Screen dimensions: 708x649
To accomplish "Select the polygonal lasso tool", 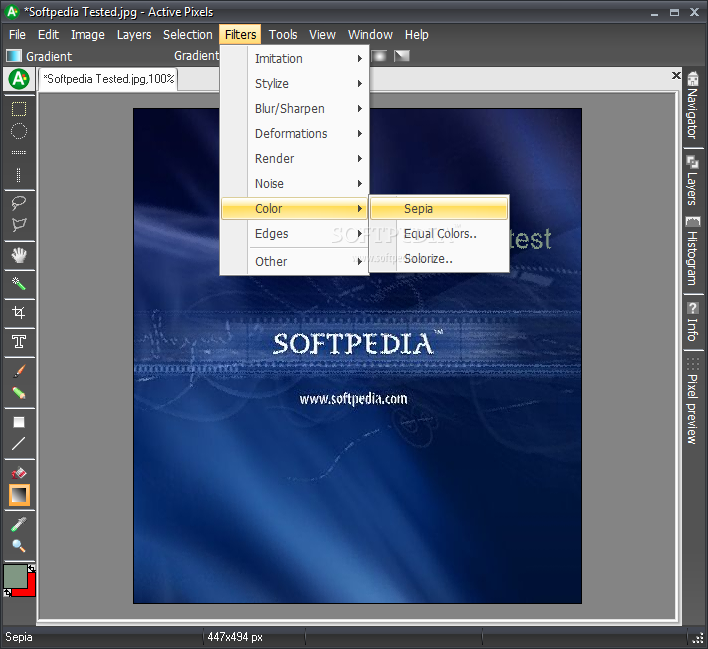I will (x=19, y=224).
